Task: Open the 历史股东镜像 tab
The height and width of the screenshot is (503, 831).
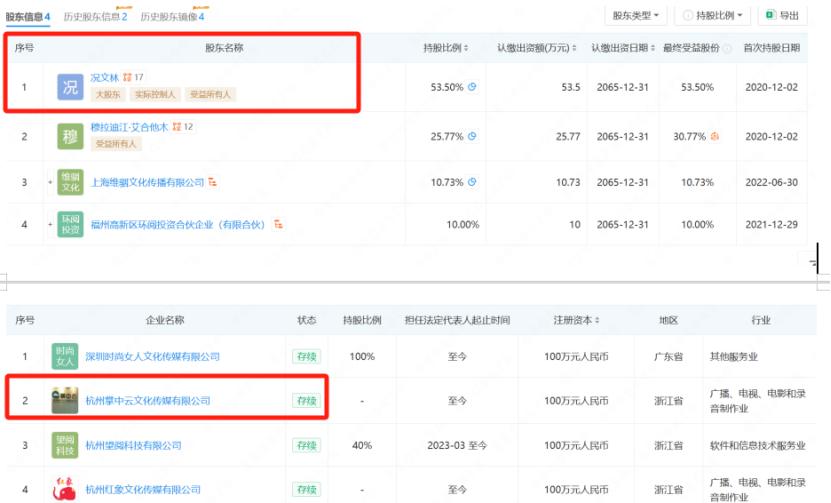Action: [x=172, y=16]
